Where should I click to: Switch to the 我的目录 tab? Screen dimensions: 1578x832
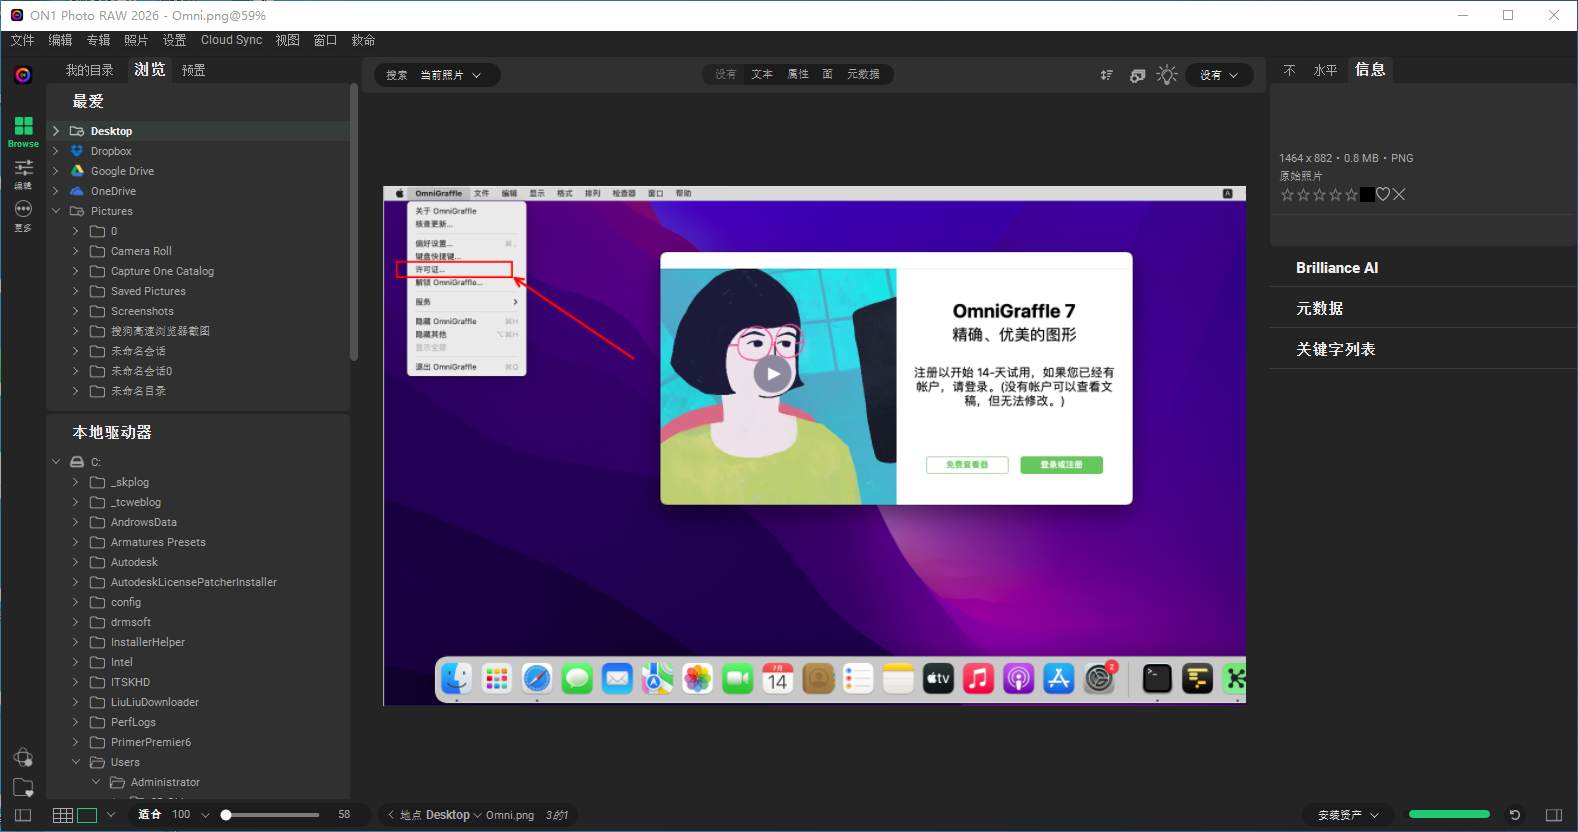click(89, 70)
